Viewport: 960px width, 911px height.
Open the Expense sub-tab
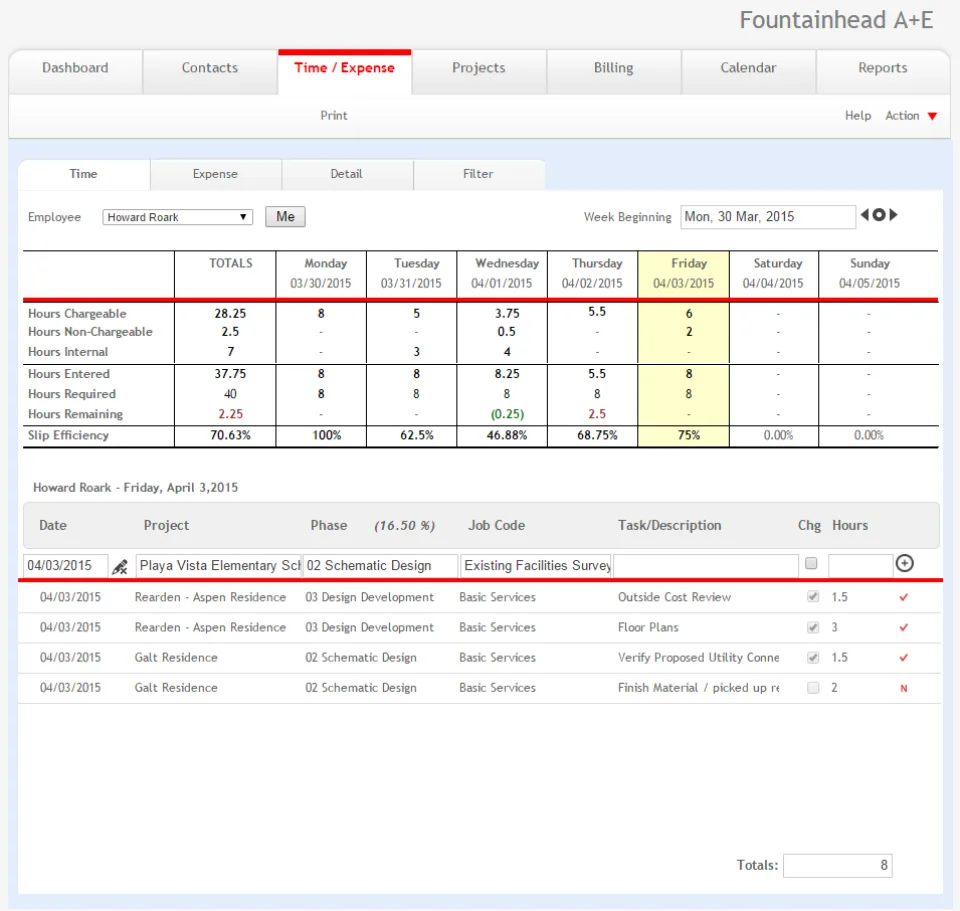(x=216, y=174)
